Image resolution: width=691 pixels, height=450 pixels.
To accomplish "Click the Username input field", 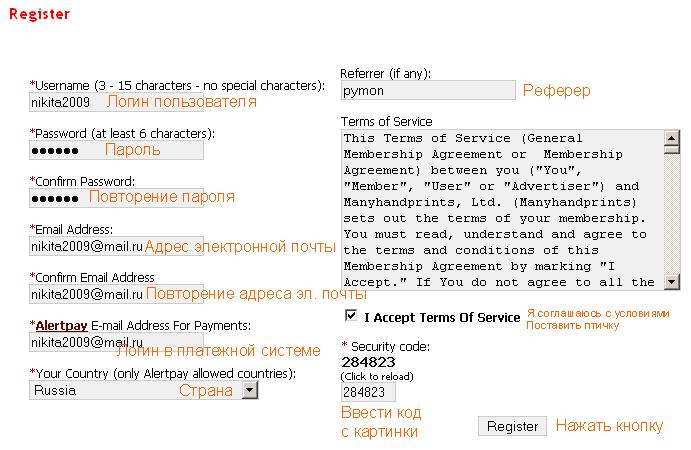I will click(116, 102).
